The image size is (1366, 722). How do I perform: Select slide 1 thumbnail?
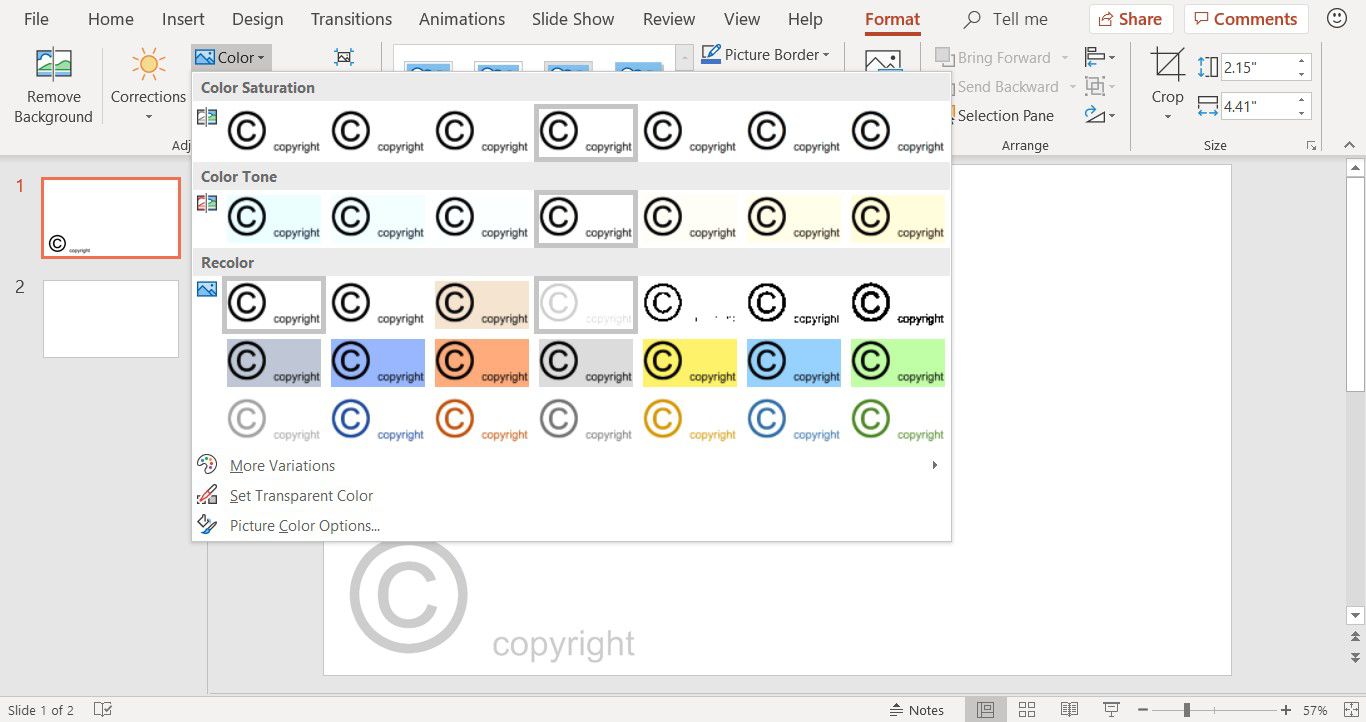pos(111,218)
